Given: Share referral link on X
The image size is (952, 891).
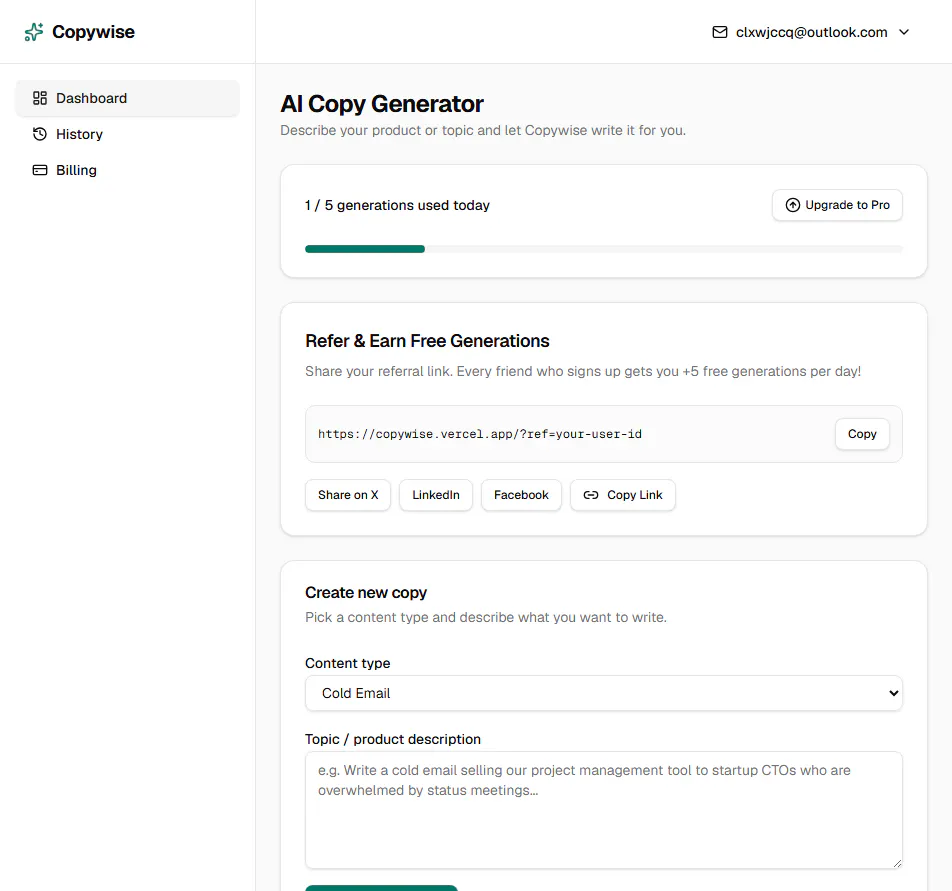Looking at the screenshot, I should pos(348,495).
